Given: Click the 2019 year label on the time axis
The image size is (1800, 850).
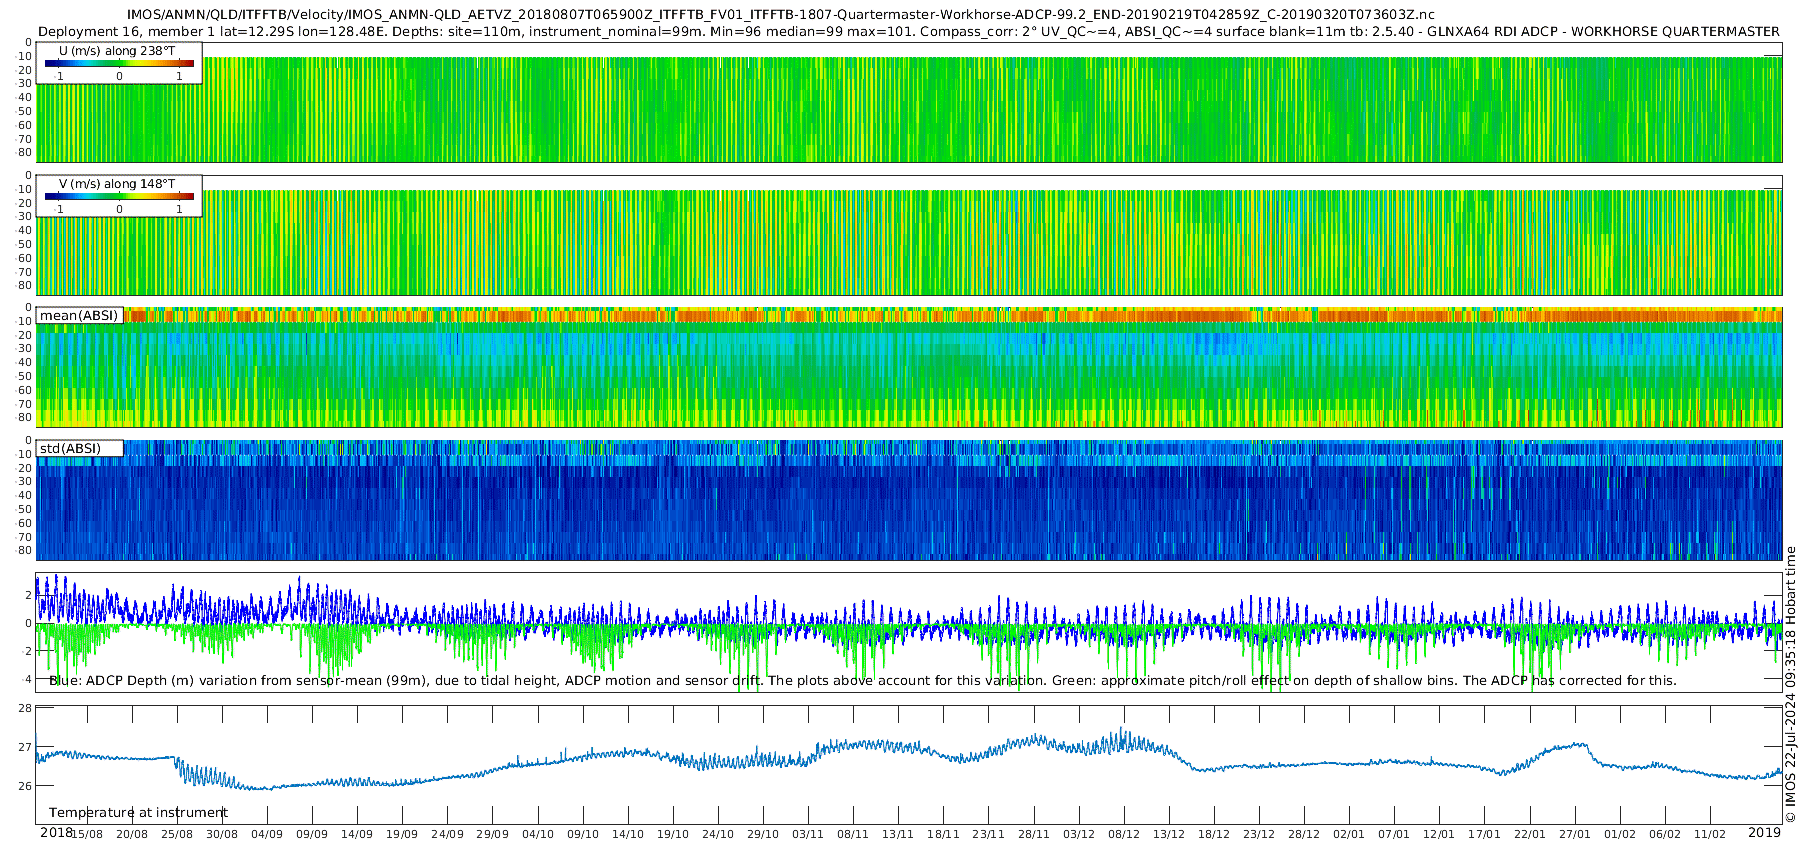Looking at the screenshot, I should tap(1764, 833).
